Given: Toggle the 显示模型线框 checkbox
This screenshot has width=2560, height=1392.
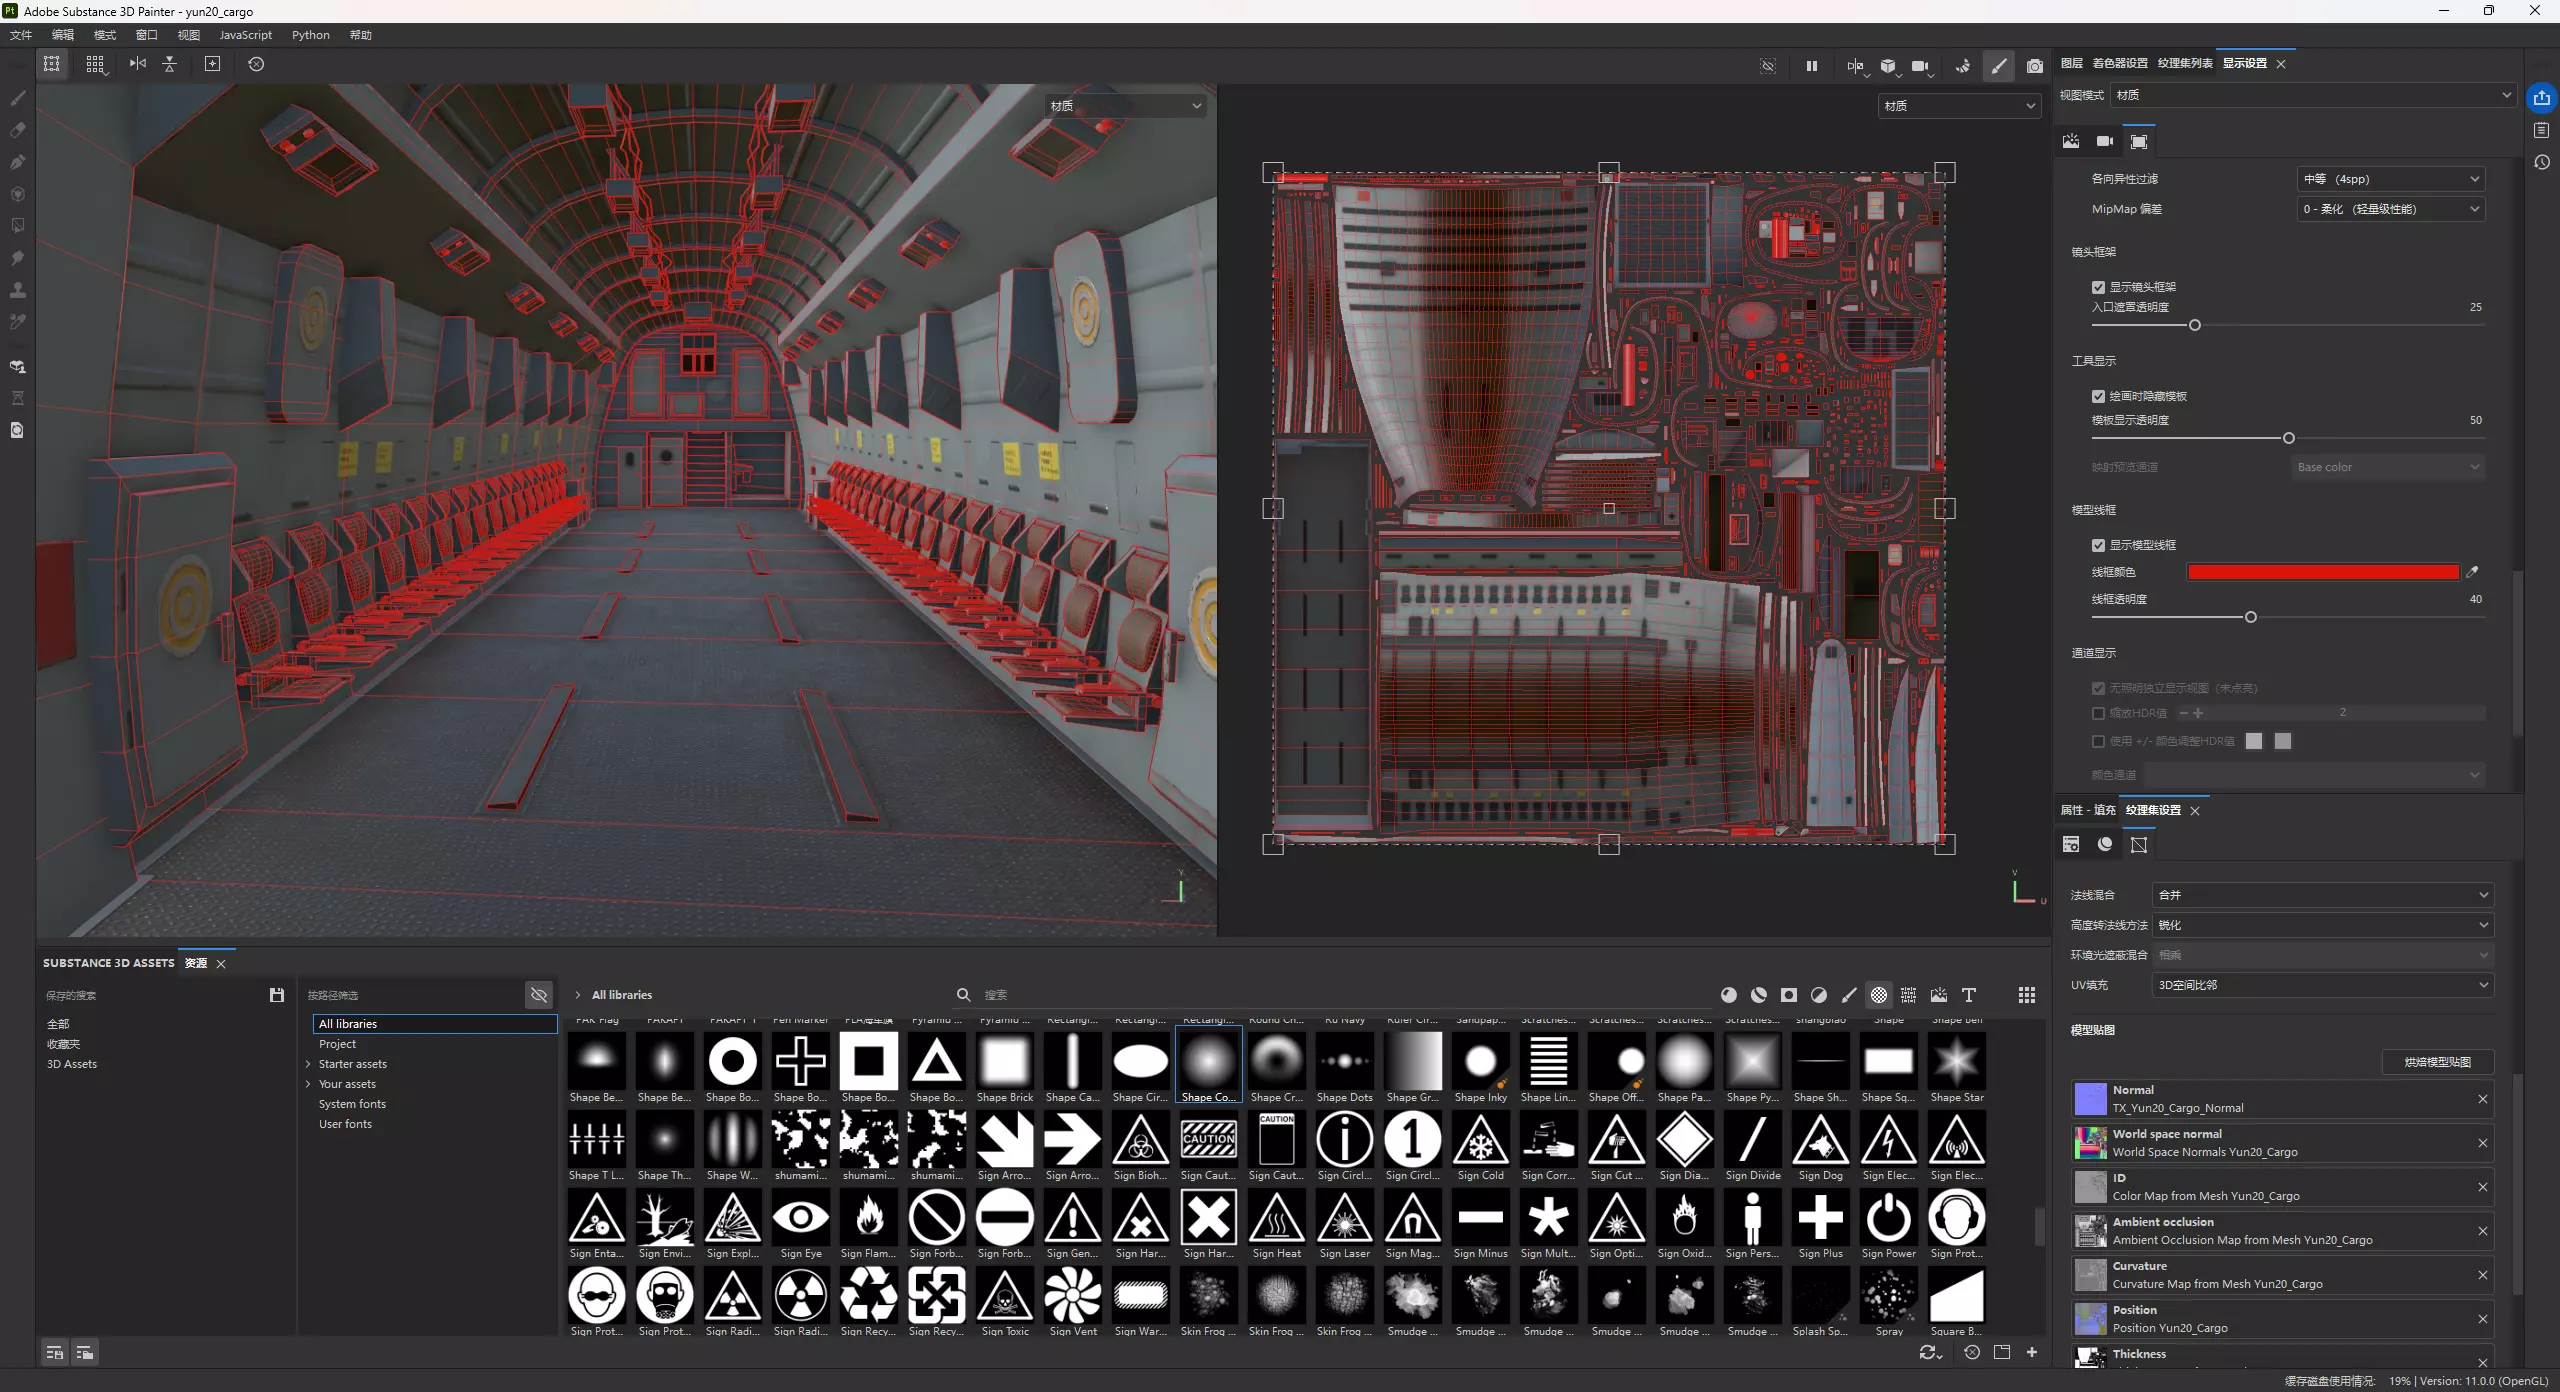Looking at the screenshot, I should pyautogui.click(x=2098, y=545).
